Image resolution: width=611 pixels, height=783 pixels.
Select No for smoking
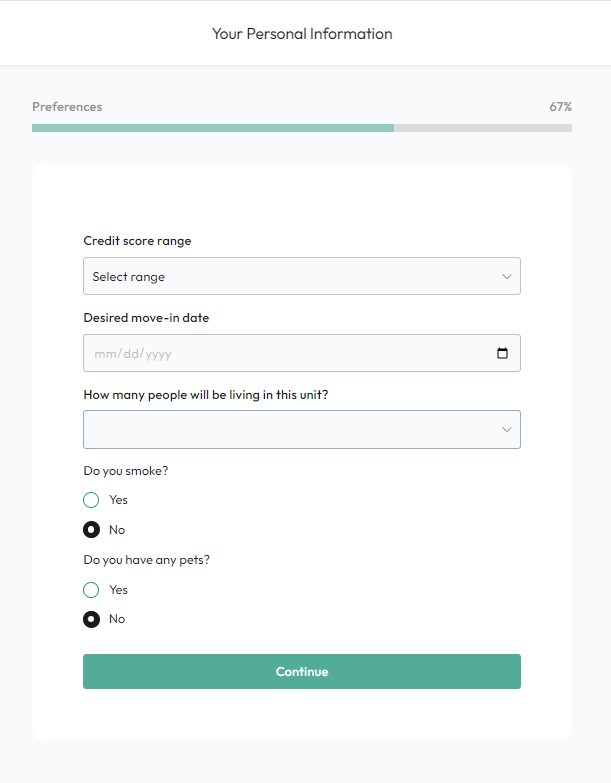click(x=91, y=529)
